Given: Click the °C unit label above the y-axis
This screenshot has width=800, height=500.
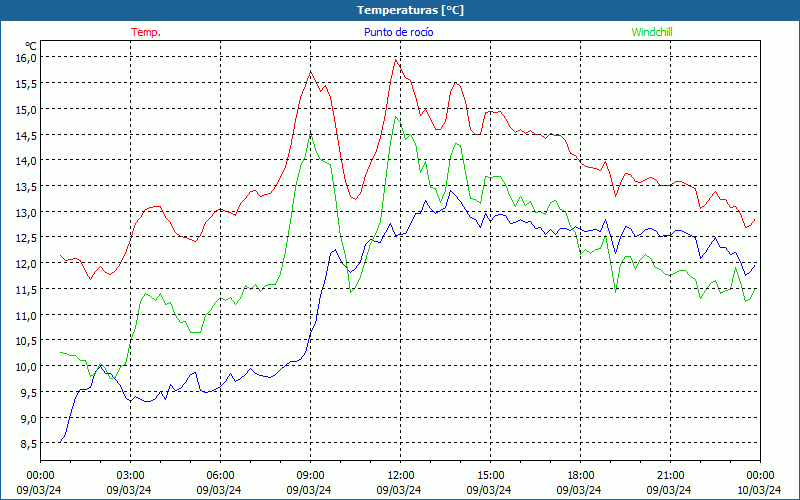Looking at the screenshot, I should pos(31,46).
